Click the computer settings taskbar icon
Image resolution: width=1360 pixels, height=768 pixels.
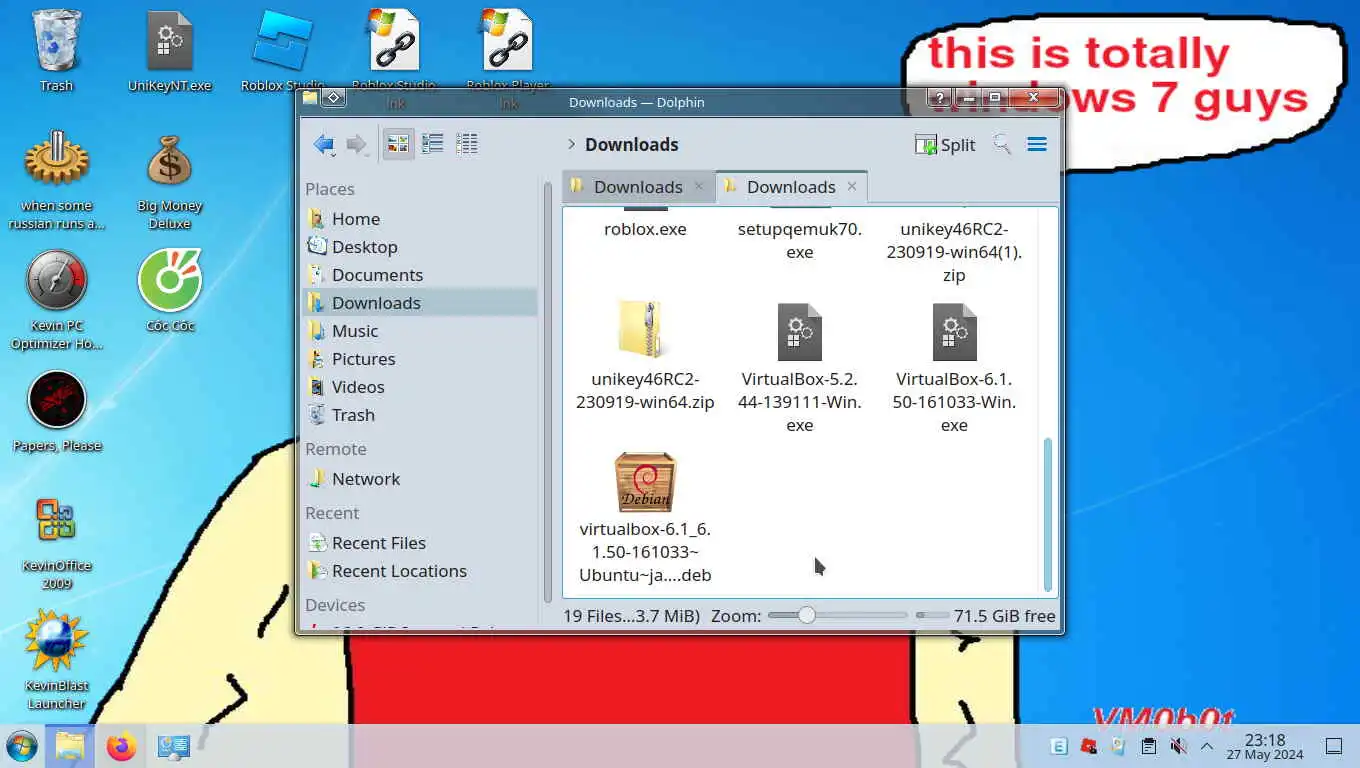174,746
